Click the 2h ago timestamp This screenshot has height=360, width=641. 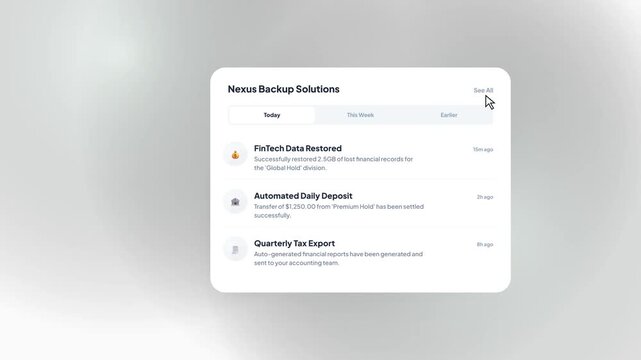[x=485, y=197]
